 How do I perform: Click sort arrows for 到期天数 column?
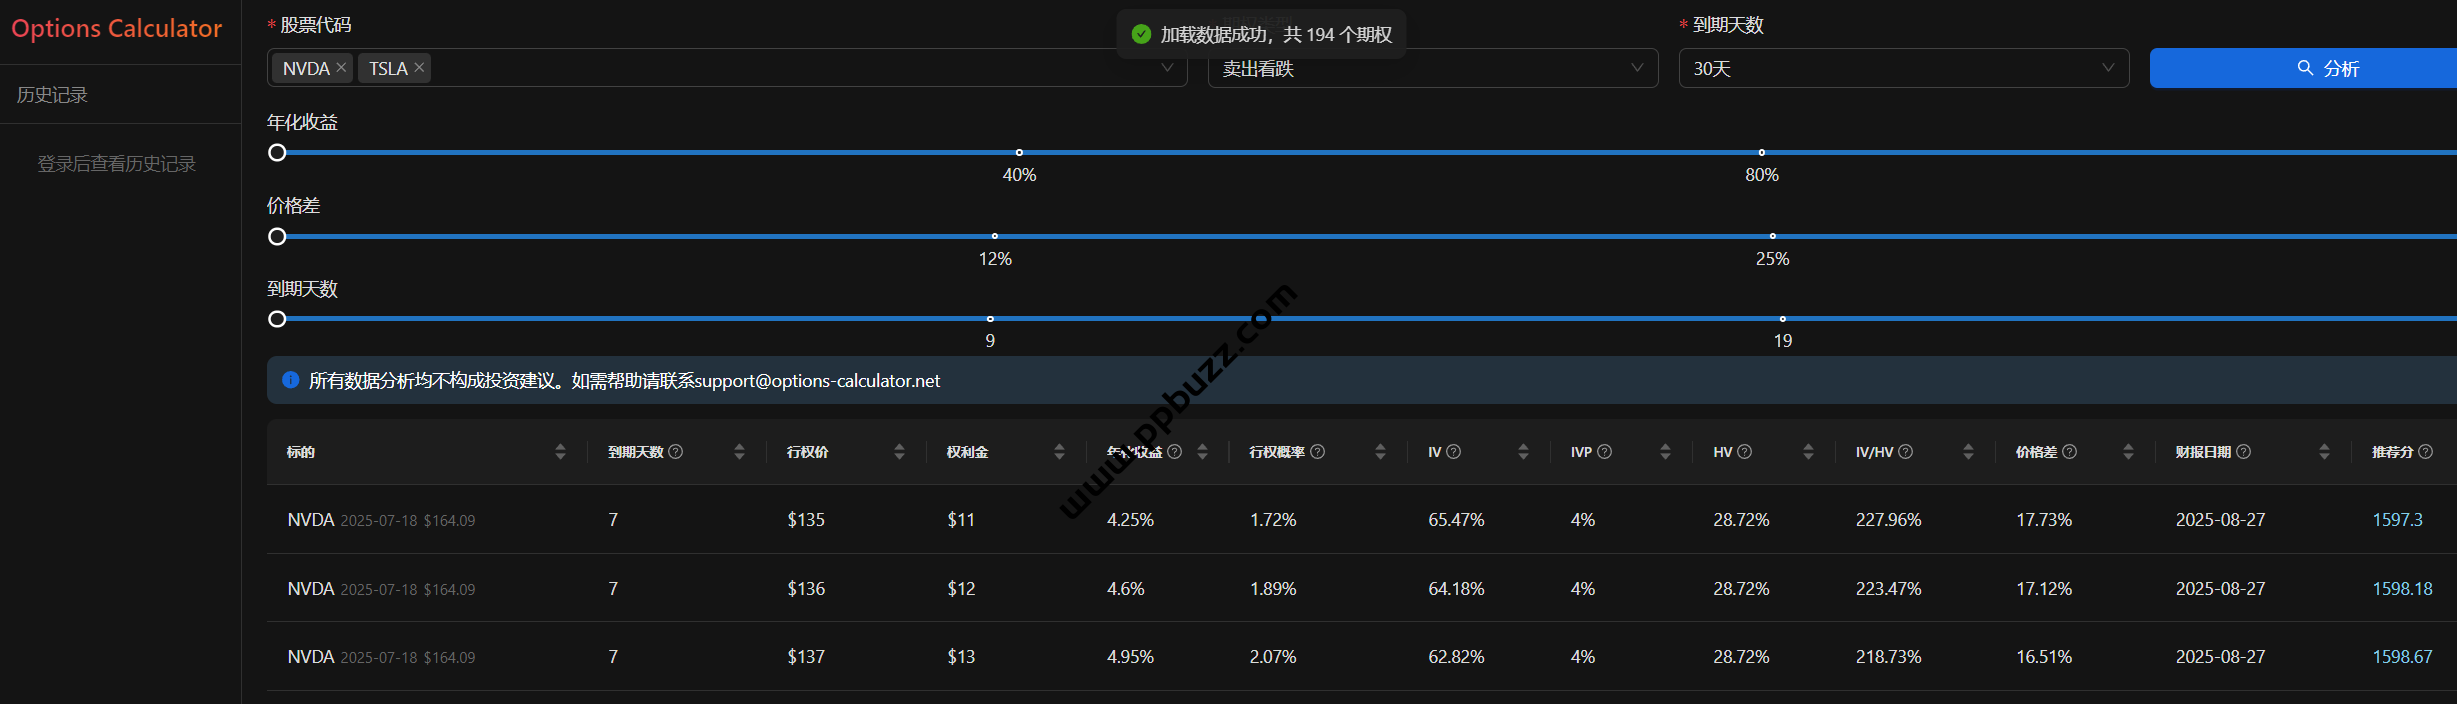pos(739,452)
